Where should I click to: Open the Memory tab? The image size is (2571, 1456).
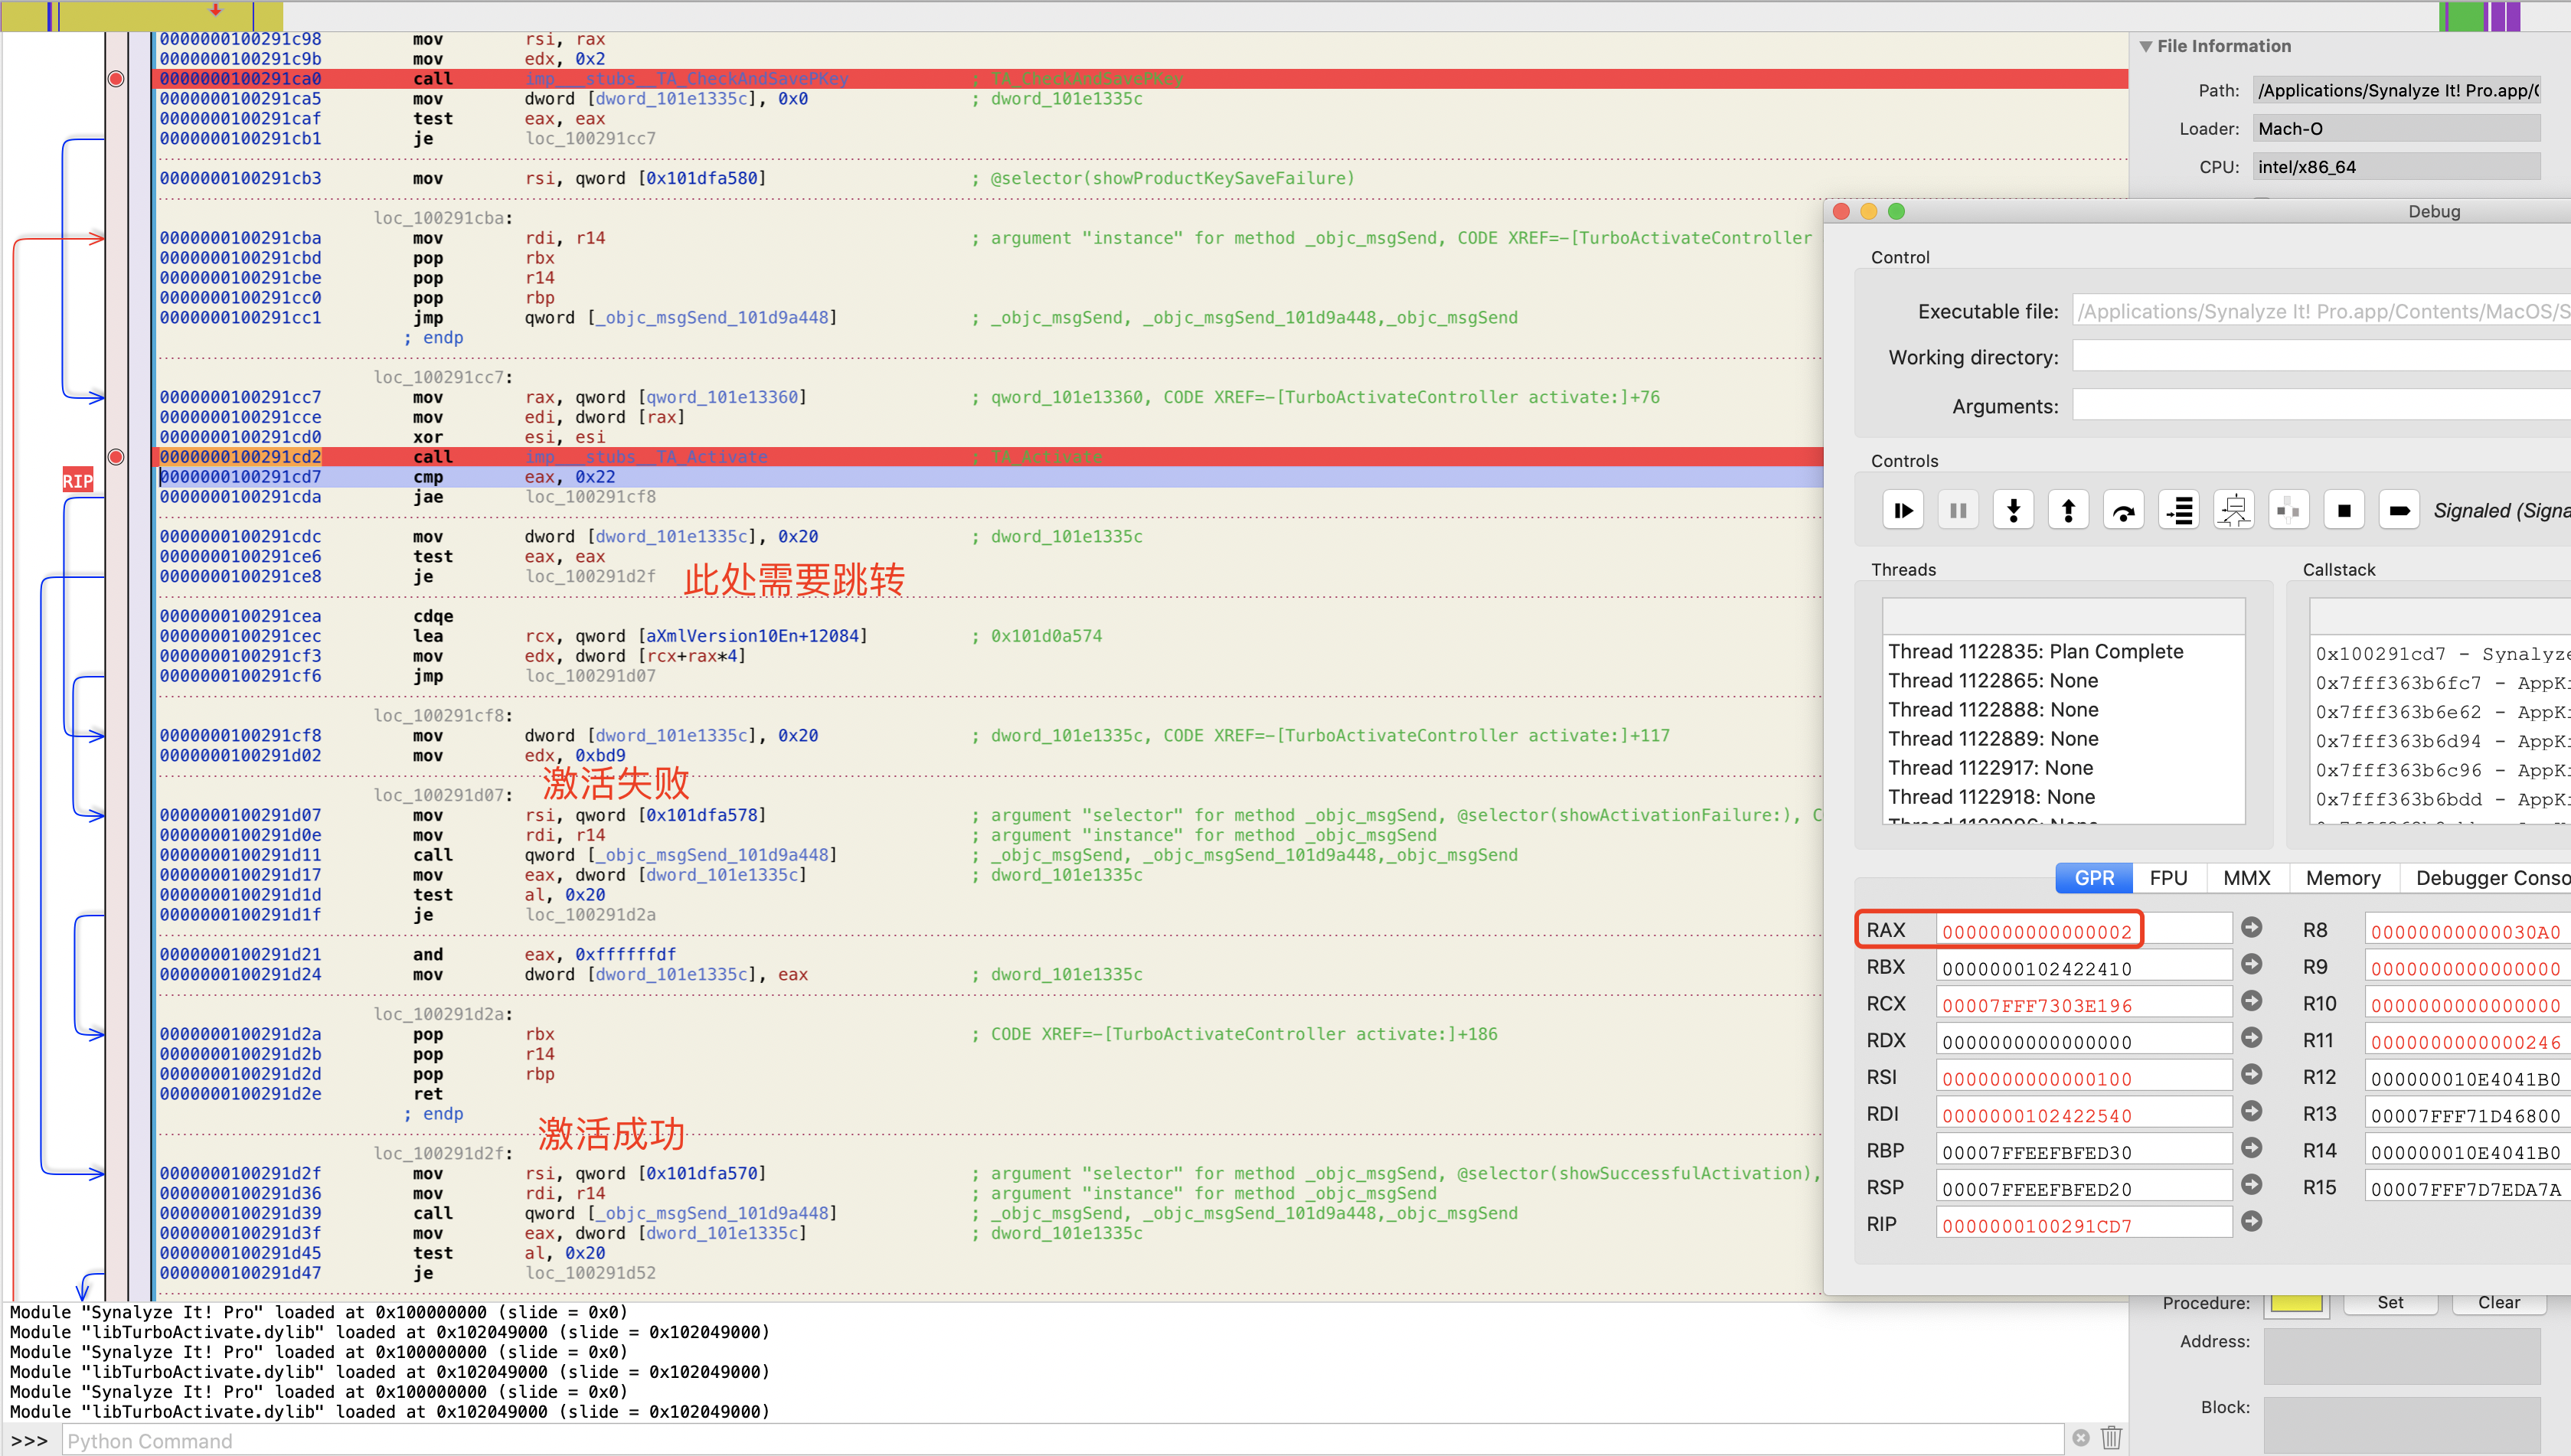coord(2342,878)
